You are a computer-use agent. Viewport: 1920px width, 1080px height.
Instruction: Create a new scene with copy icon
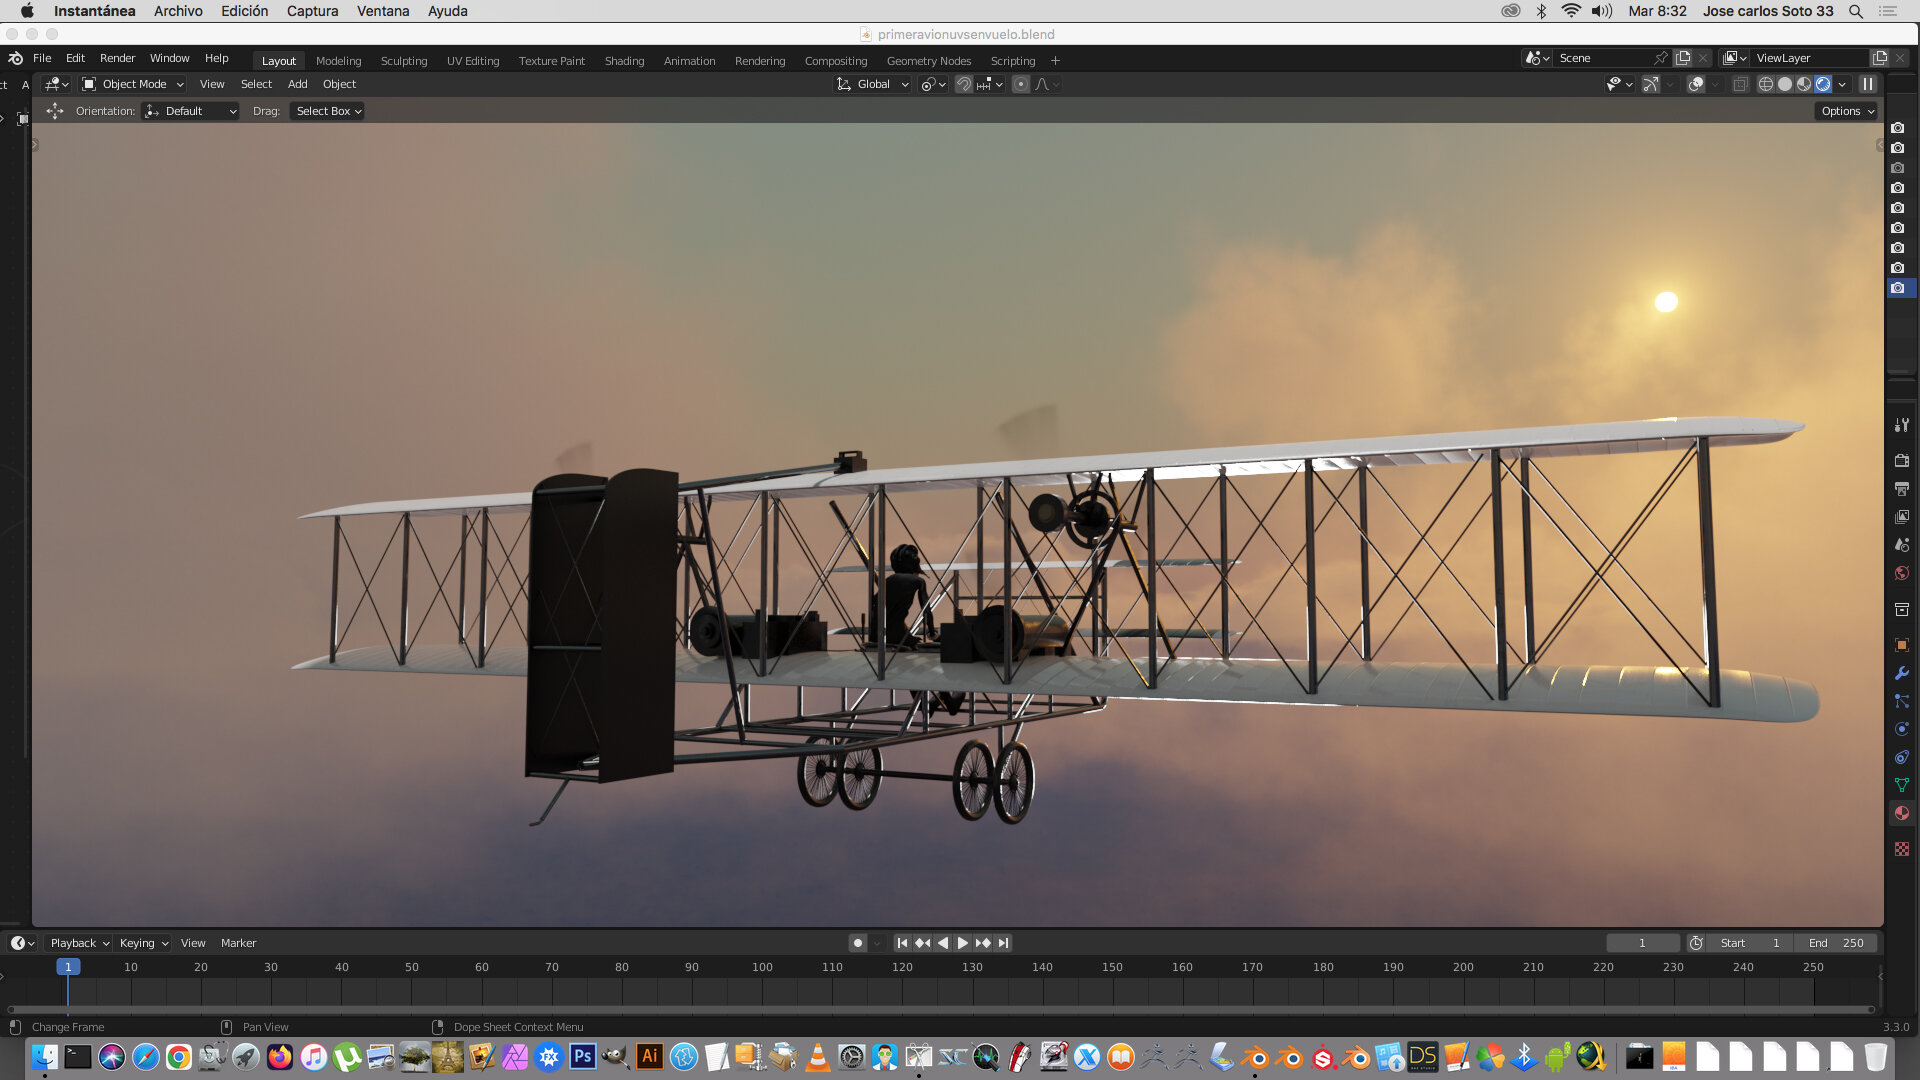tap(1683, 58)
